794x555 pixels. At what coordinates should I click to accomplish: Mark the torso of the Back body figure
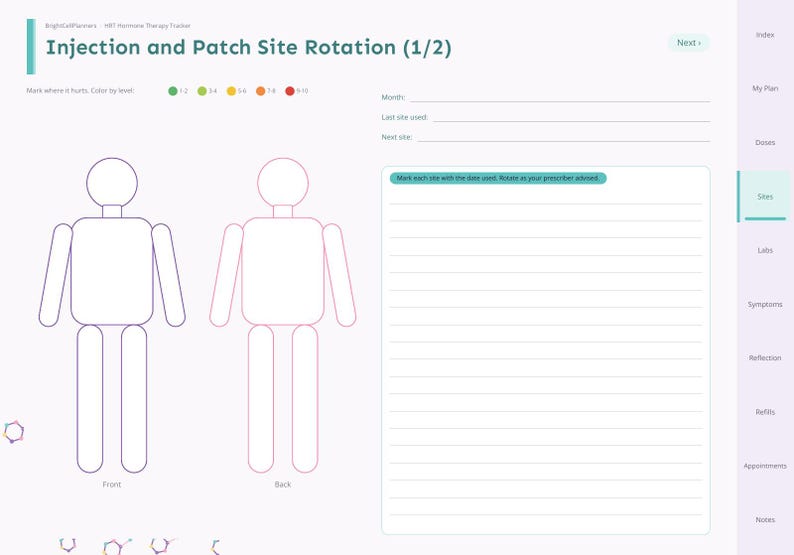click(283, 271)
